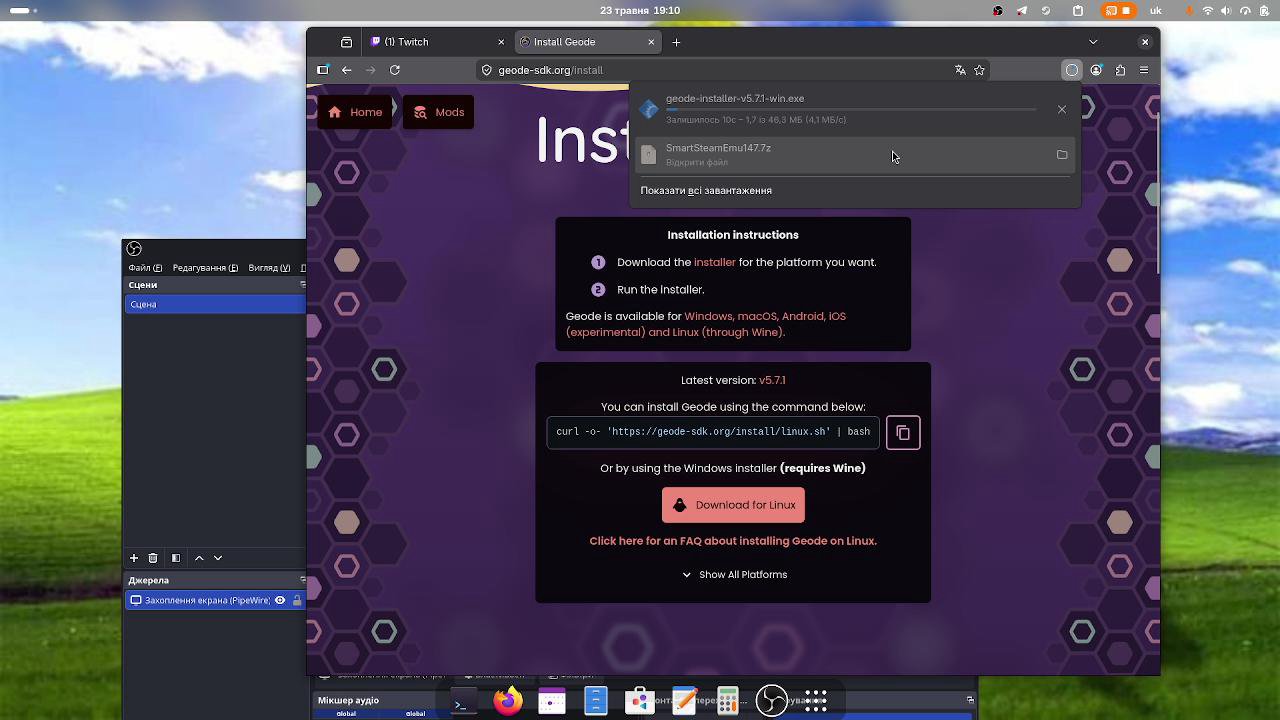Screen dimensions: 1280x720
Task: Click the tab overview icon left of Twitch tab
Action: point(346,42)
